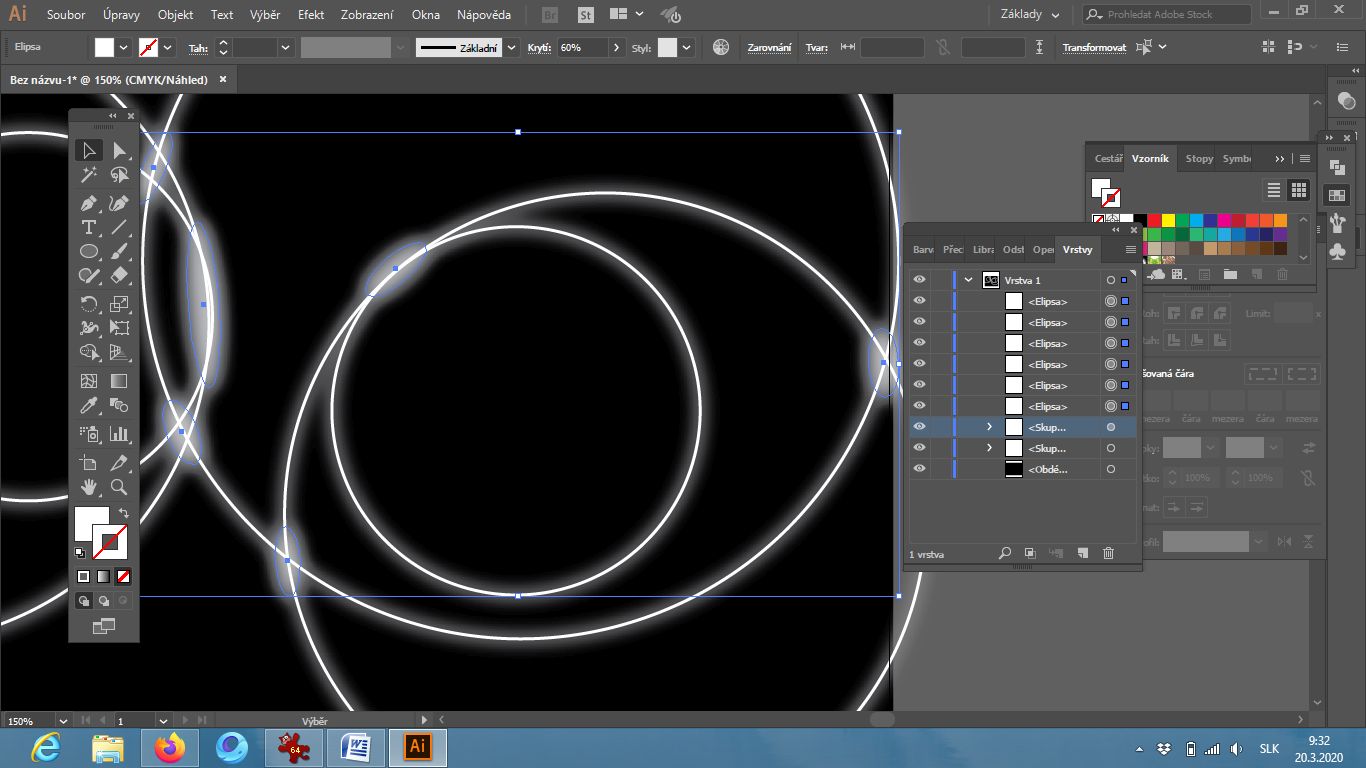Select the Hand tool
1366x768 pixels.
pyautogui.click(x=89, y=487)
